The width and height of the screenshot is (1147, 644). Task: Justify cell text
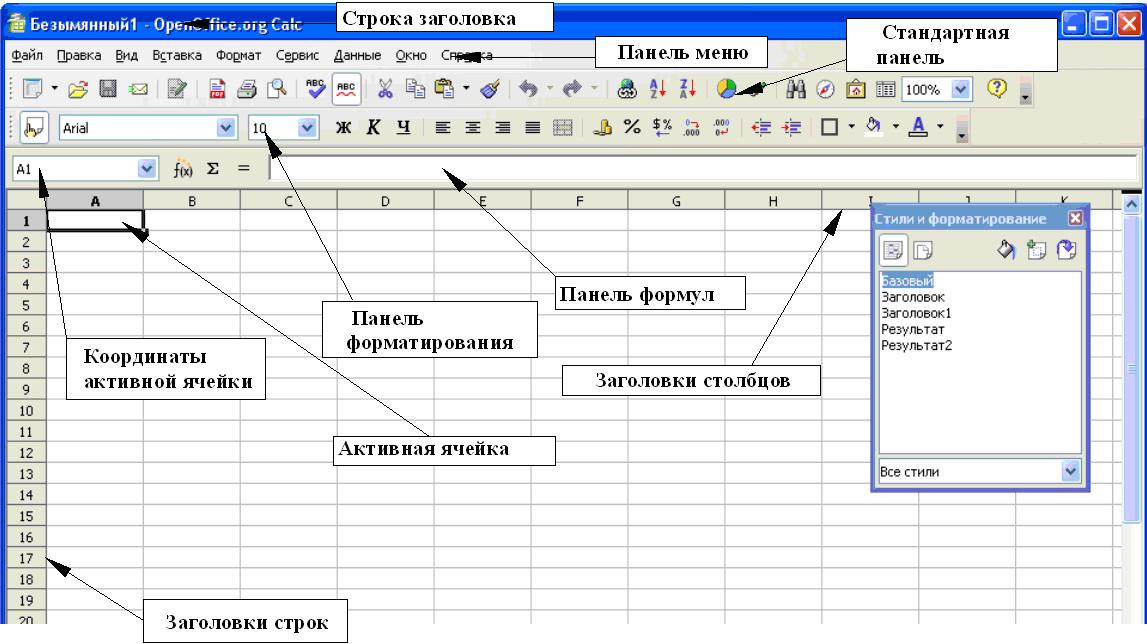coord(533,128)
